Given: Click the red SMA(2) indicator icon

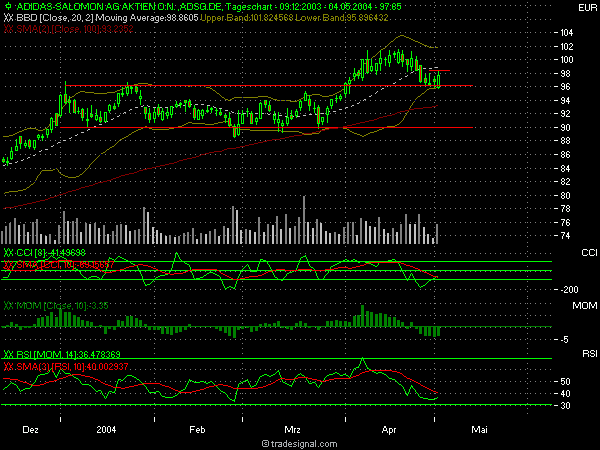Looking at the screenshot, I should pos(8,29).
